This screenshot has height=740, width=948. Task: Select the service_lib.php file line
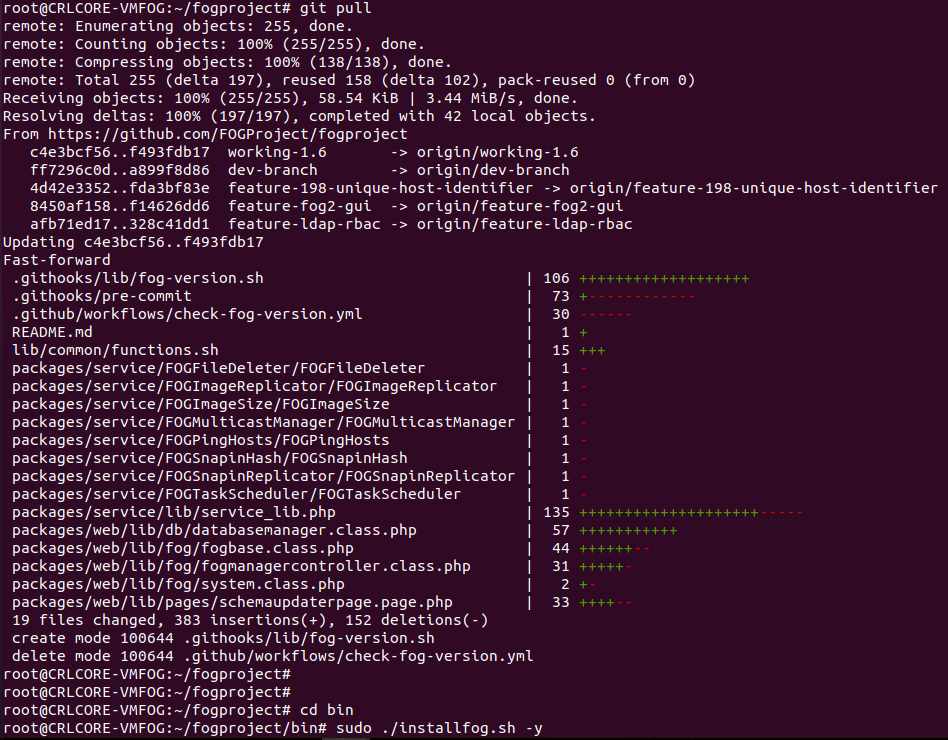174,512
